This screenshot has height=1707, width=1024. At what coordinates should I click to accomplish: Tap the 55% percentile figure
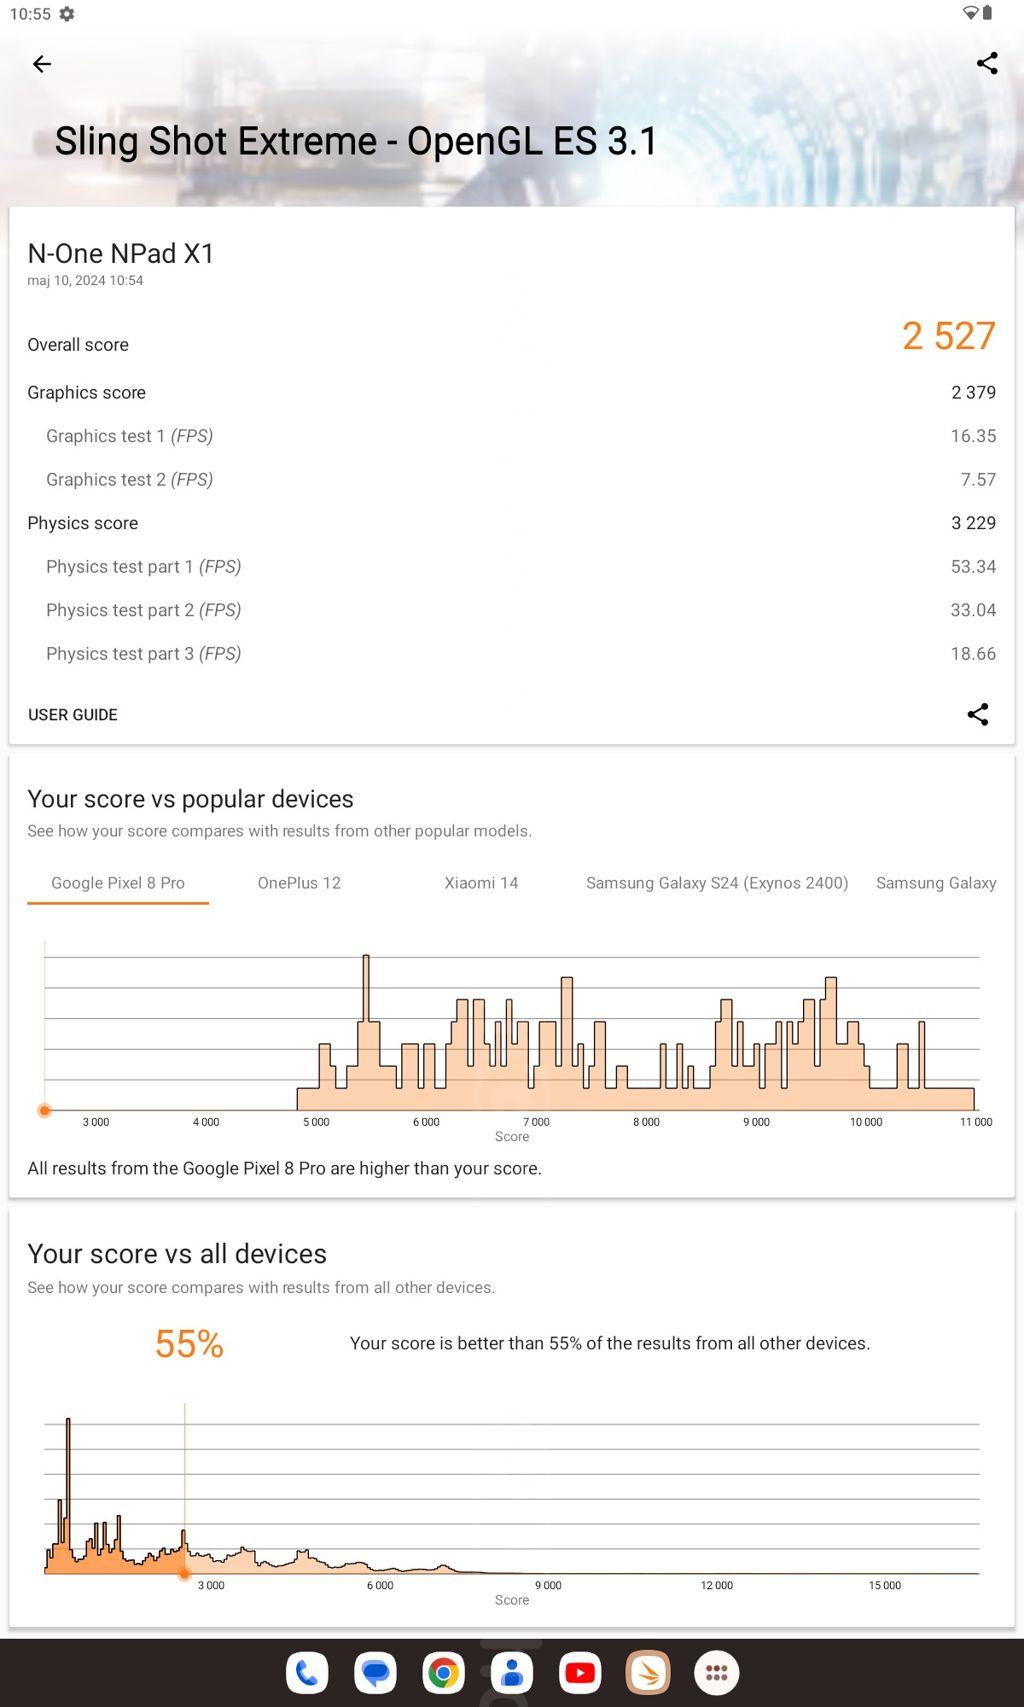[x=189, y=1344]
